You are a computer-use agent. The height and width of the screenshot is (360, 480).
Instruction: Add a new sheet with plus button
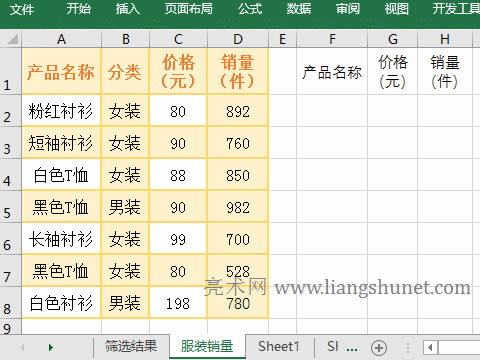point(379,348)
